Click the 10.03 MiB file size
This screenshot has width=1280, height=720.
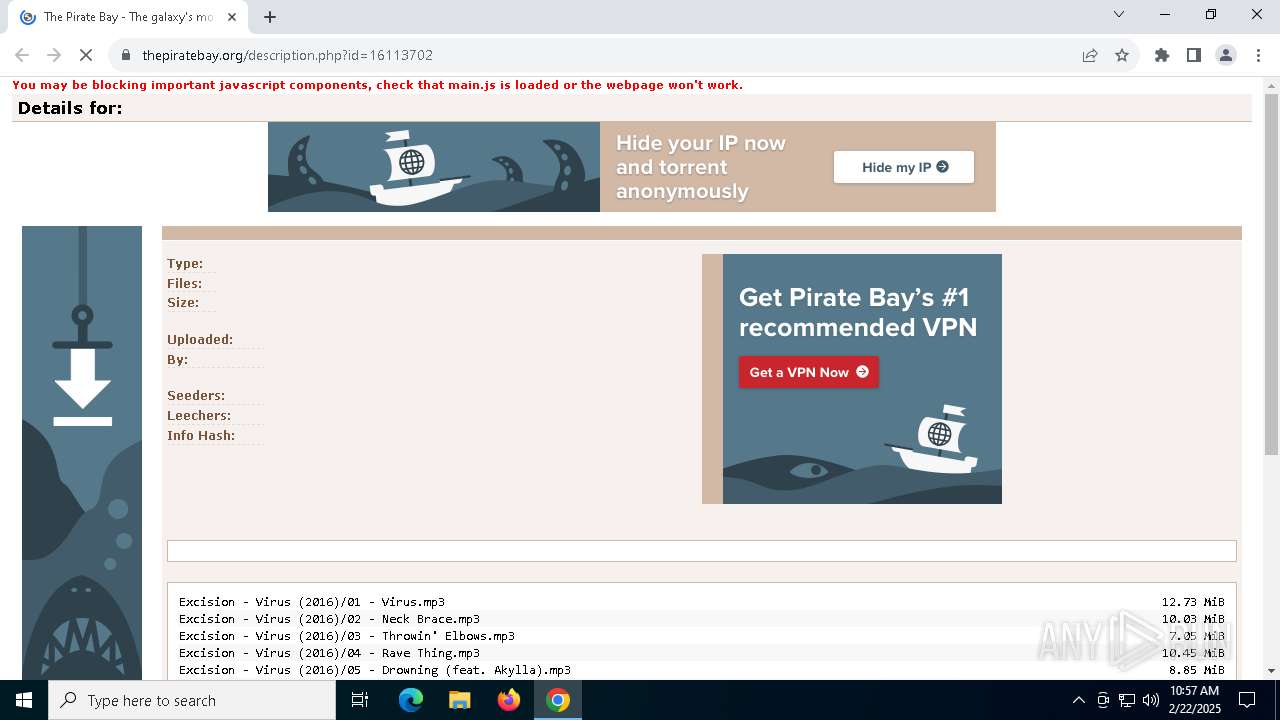1193,619
